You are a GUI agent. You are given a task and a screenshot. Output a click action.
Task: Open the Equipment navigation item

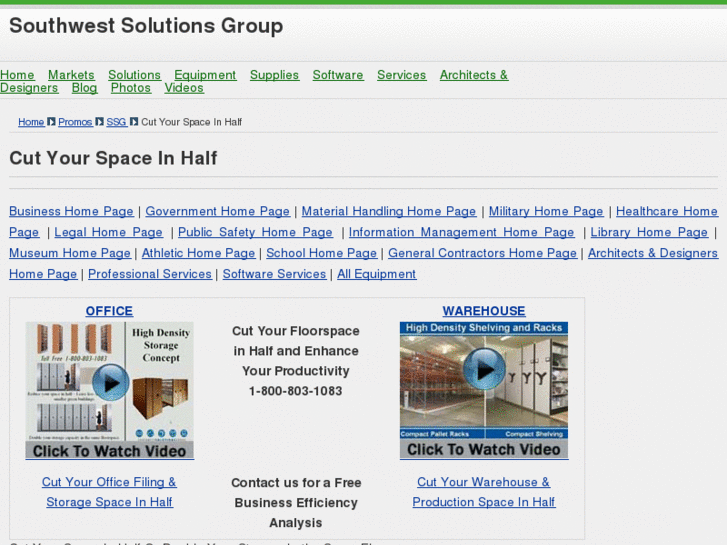(x=205, y=75)
